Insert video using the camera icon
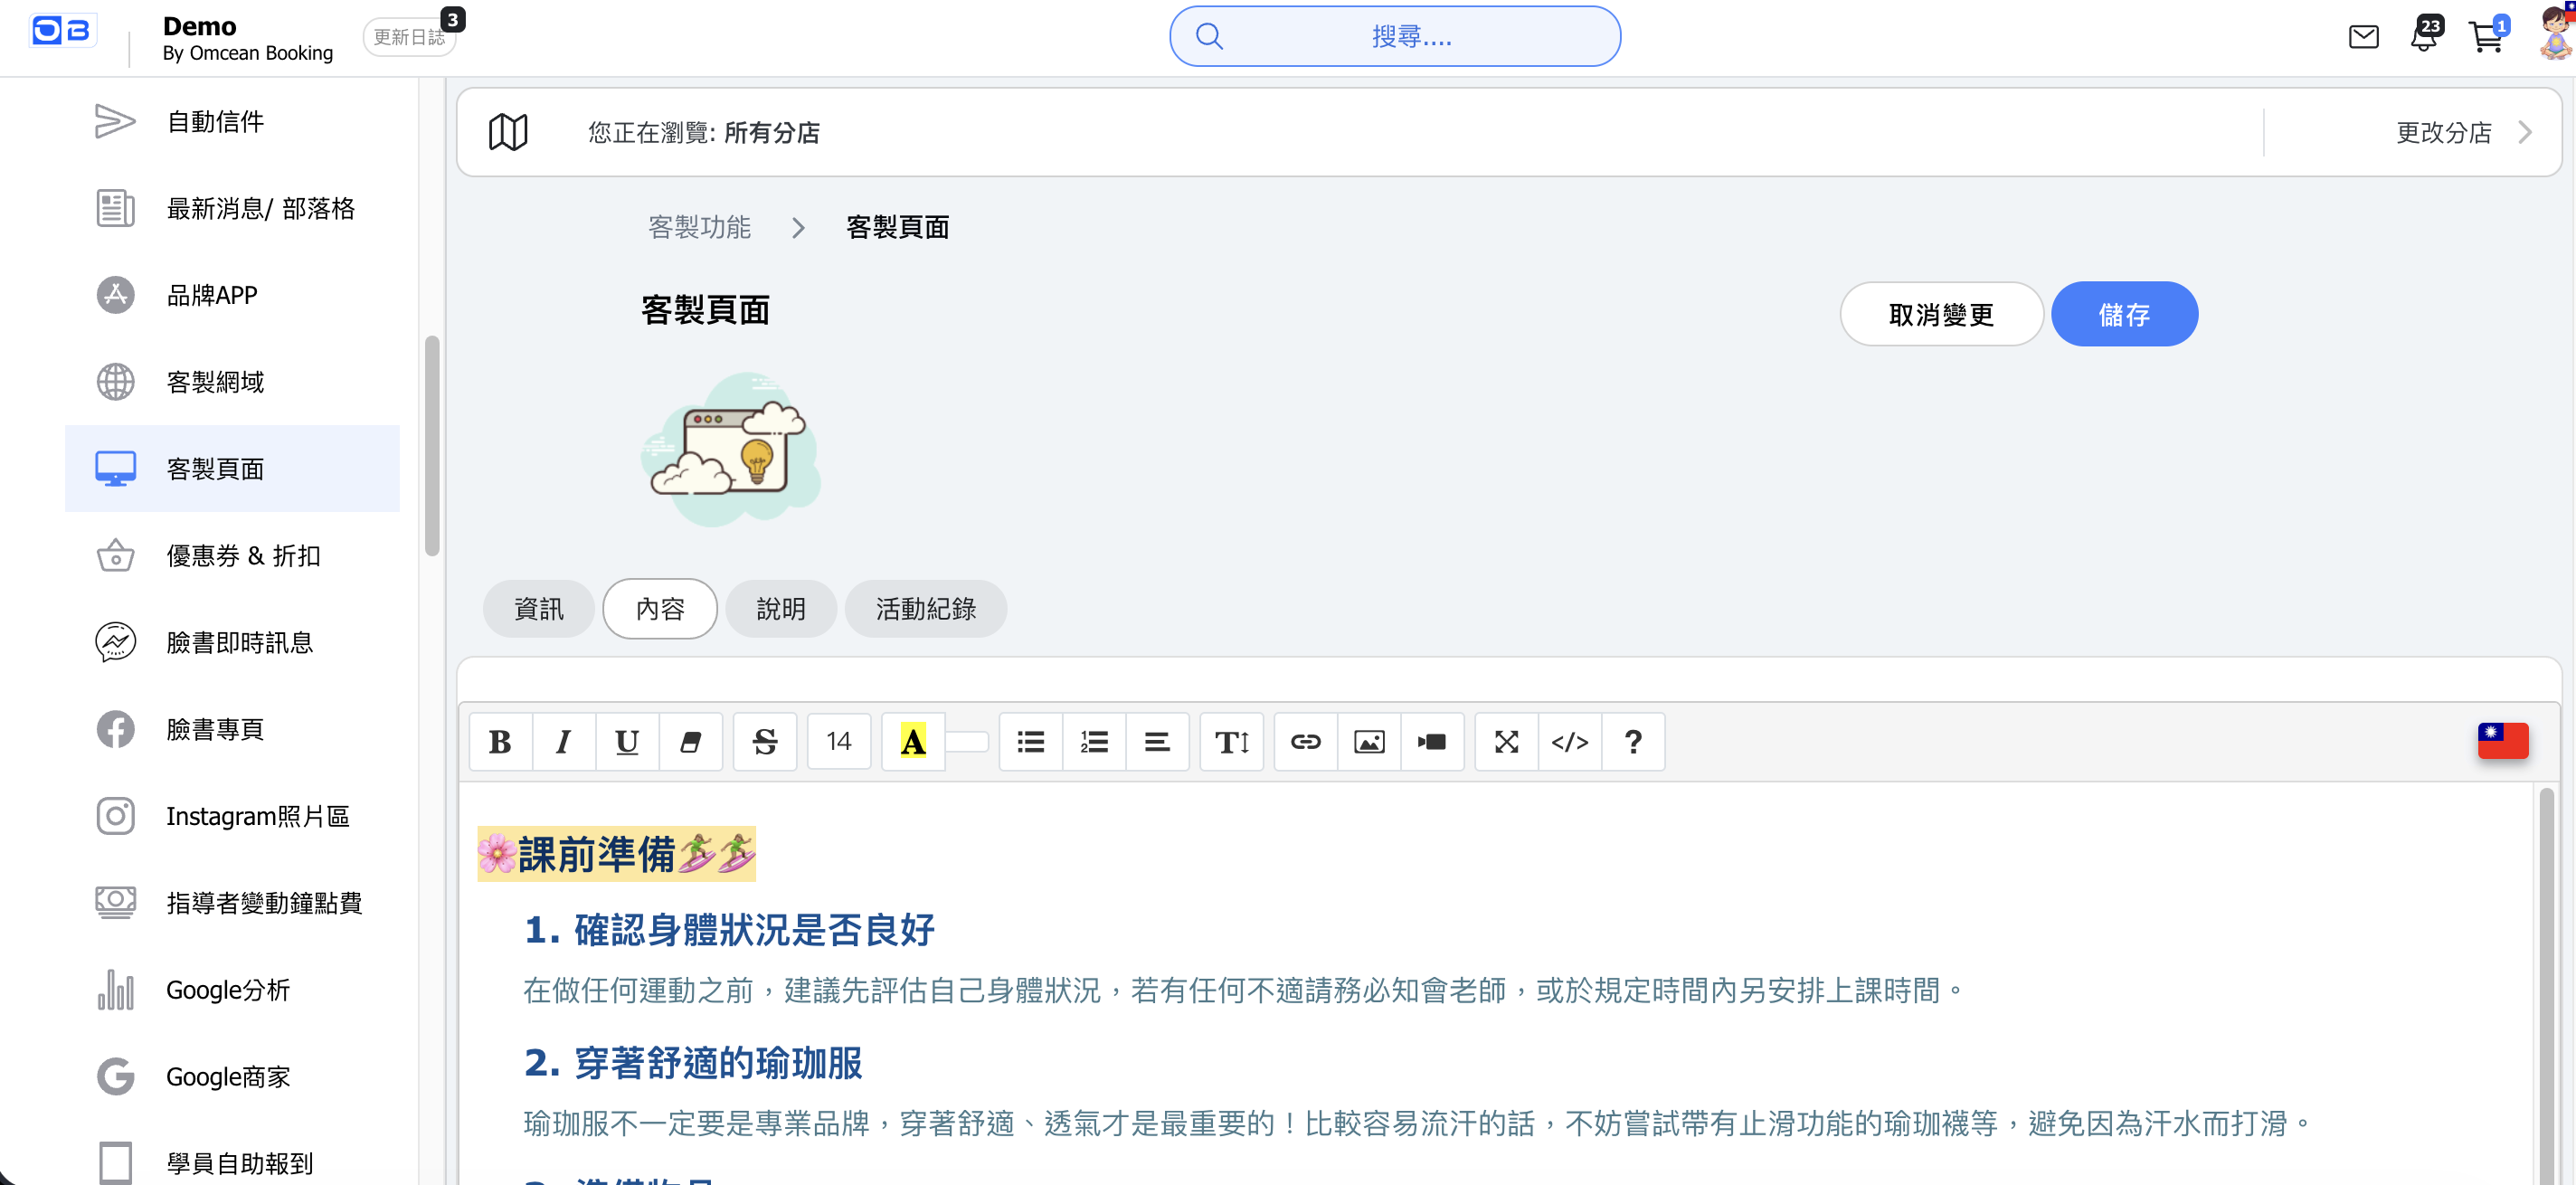 tap(1431, 741)
